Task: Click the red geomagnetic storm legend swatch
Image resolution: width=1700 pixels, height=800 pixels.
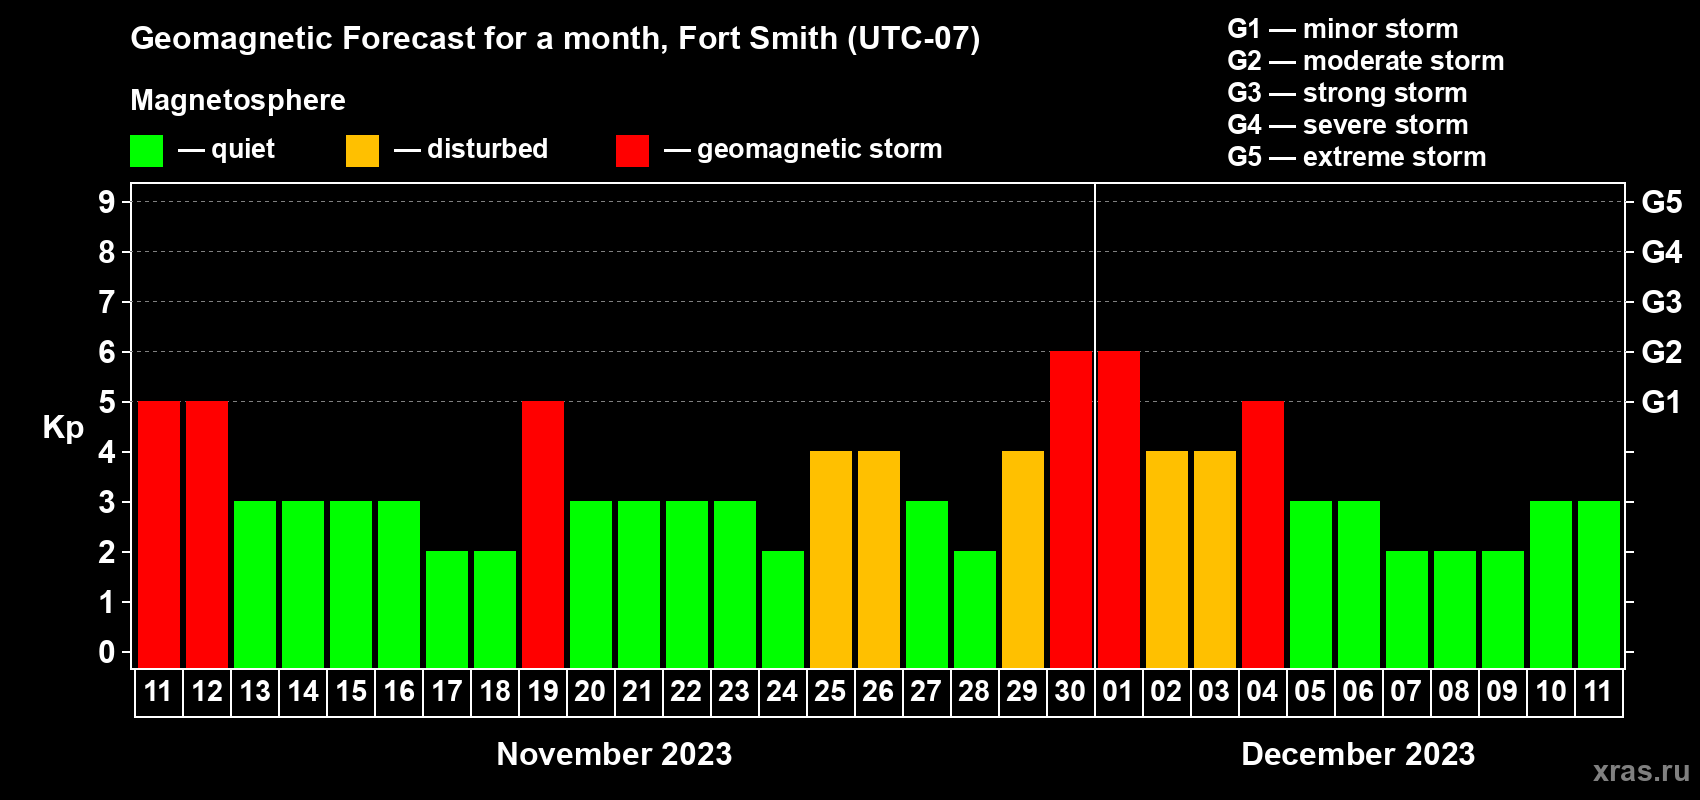Action: (632, 151)
